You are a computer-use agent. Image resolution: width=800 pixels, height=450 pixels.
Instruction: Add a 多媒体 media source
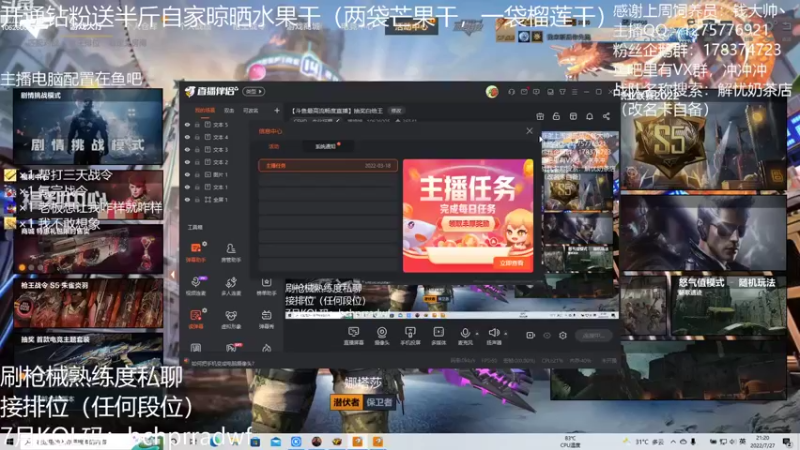pyautogui.click(x=438, y=336)
